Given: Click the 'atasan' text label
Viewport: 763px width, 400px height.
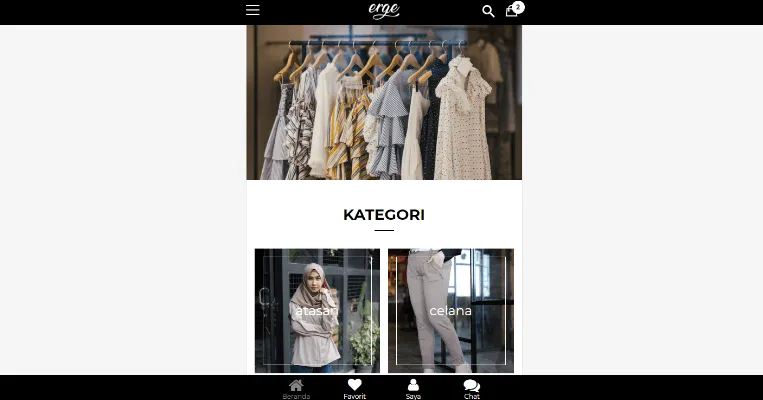Looking at the screenshot, I should (x=317, y=311).
